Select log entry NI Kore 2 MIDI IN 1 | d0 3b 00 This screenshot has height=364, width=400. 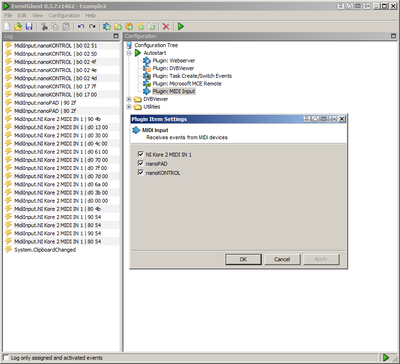61,193
